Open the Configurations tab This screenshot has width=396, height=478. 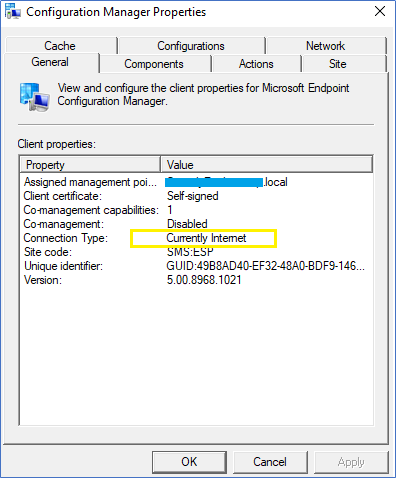191,46
